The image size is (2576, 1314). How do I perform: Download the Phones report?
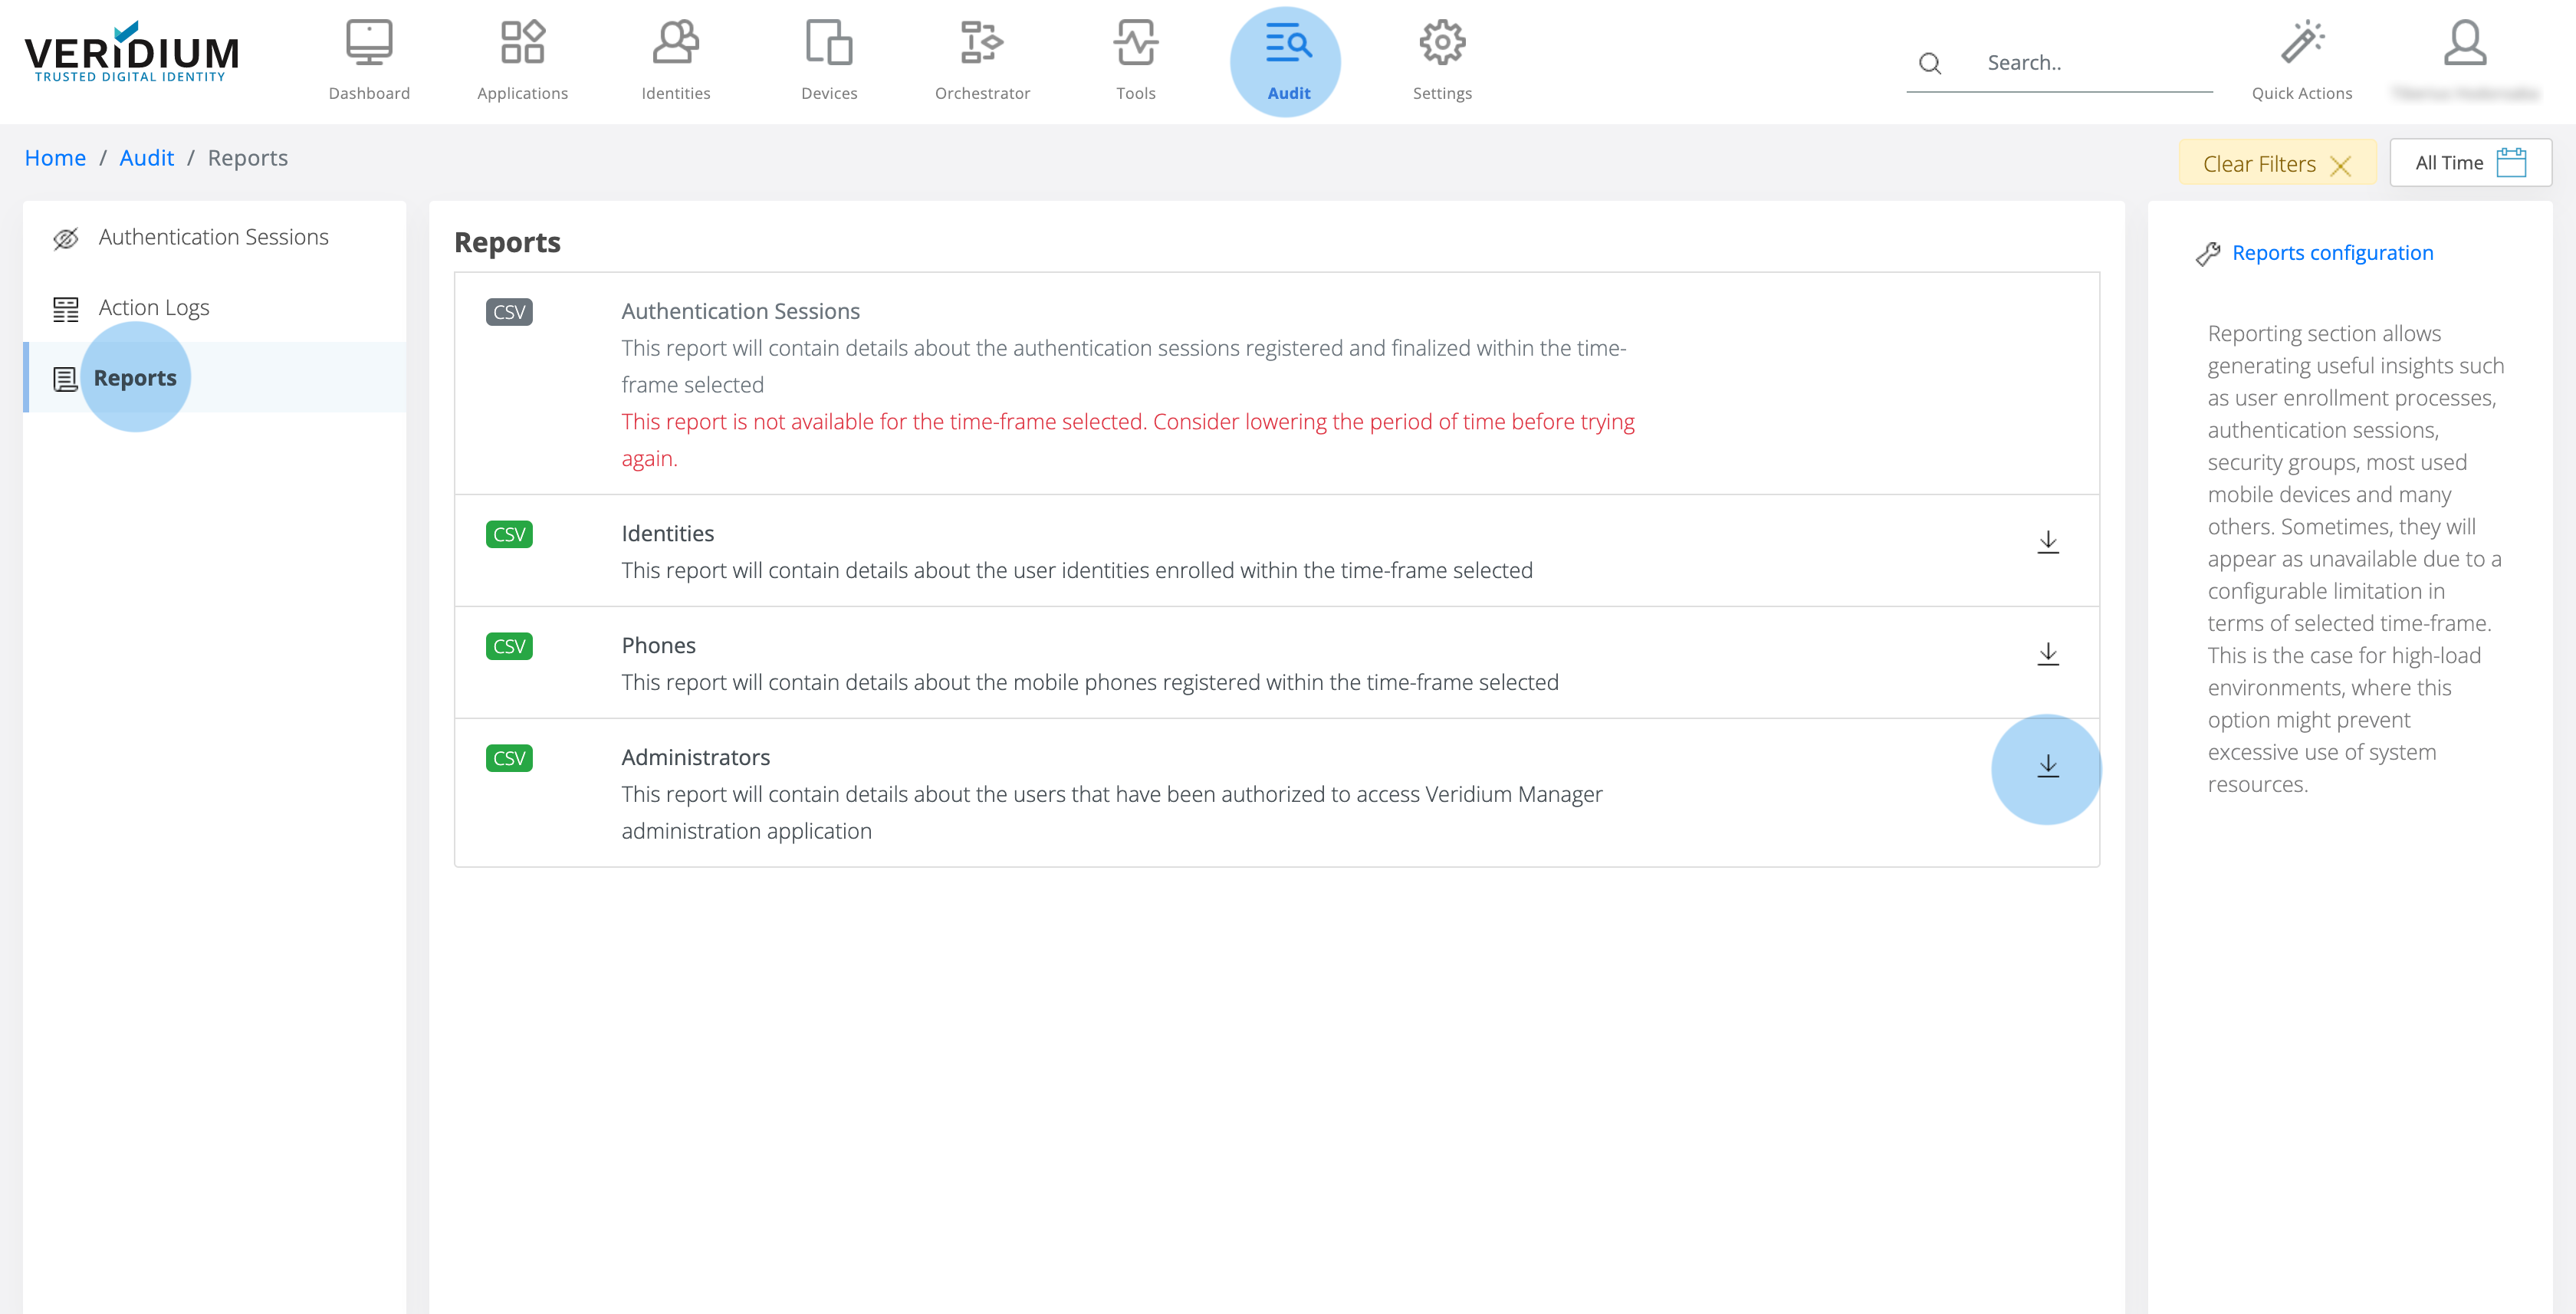coord(2048,654)
